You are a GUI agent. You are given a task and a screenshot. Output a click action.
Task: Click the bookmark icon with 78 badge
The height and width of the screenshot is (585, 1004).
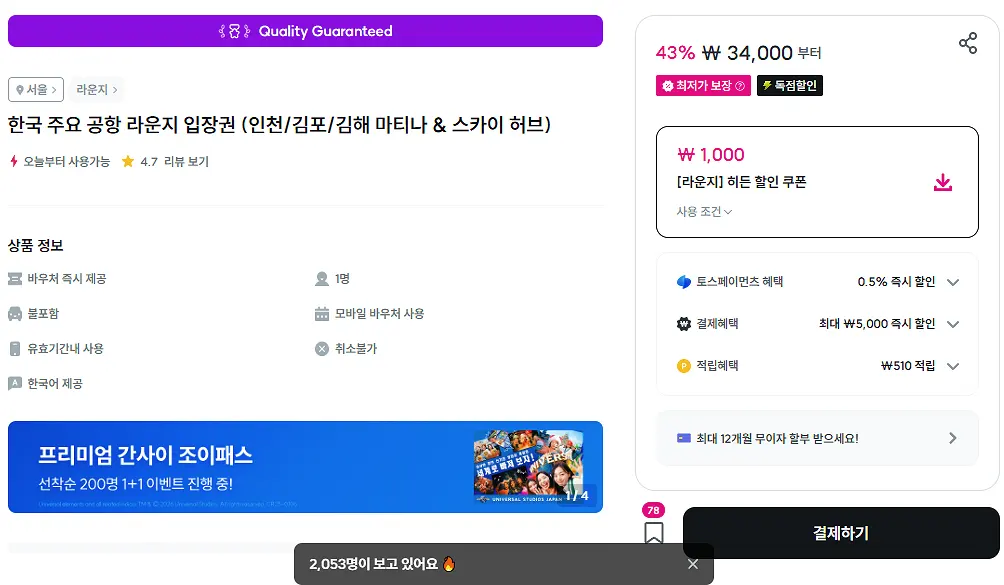[653, 533]
